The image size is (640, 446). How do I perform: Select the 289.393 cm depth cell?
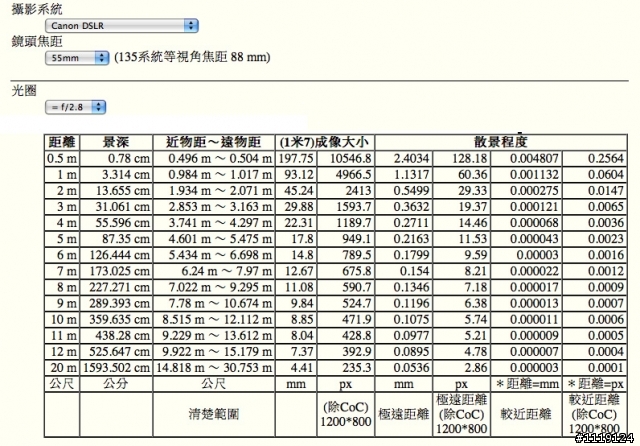pos(116,304)
